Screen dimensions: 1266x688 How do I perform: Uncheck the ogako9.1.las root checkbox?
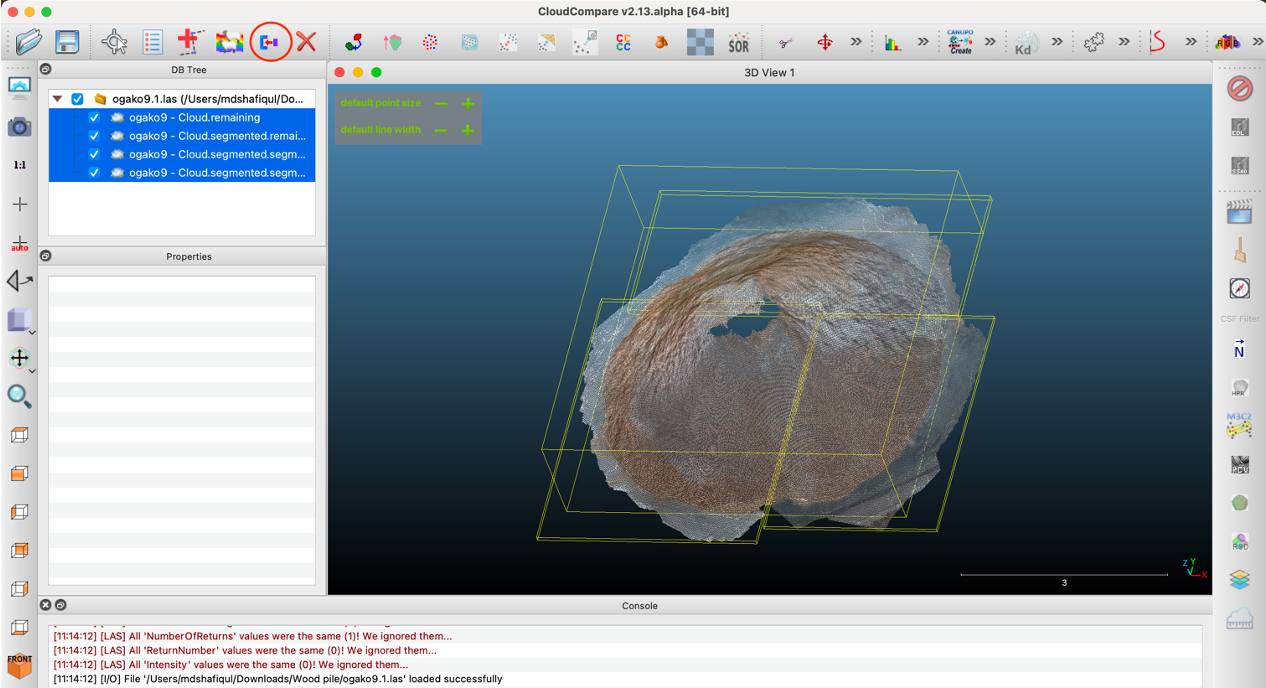(x=77, y=99)
